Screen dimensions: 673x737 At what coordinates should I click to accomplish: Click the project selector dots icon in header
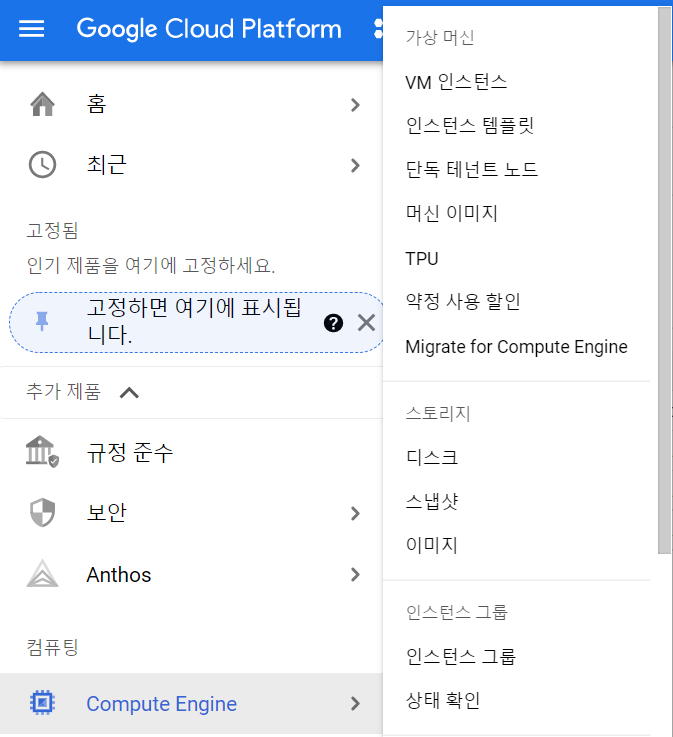[x=377, y=29]
